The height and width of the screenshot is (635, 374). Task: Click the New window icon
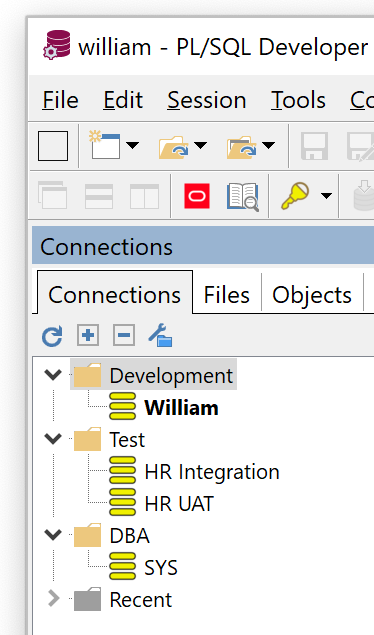click(104, 145)
